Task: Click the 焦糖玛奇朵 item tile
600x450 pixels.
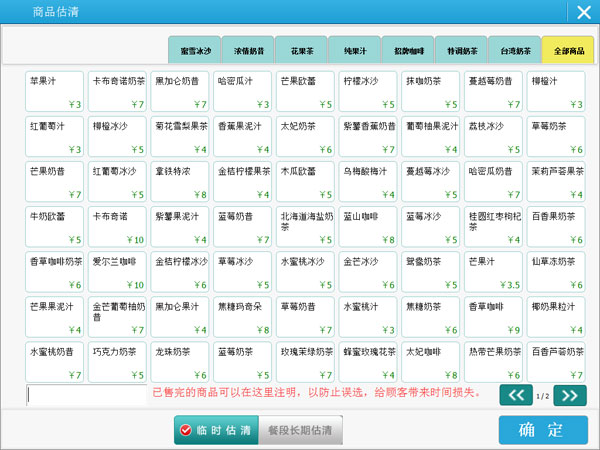Action: pos(243,316)
